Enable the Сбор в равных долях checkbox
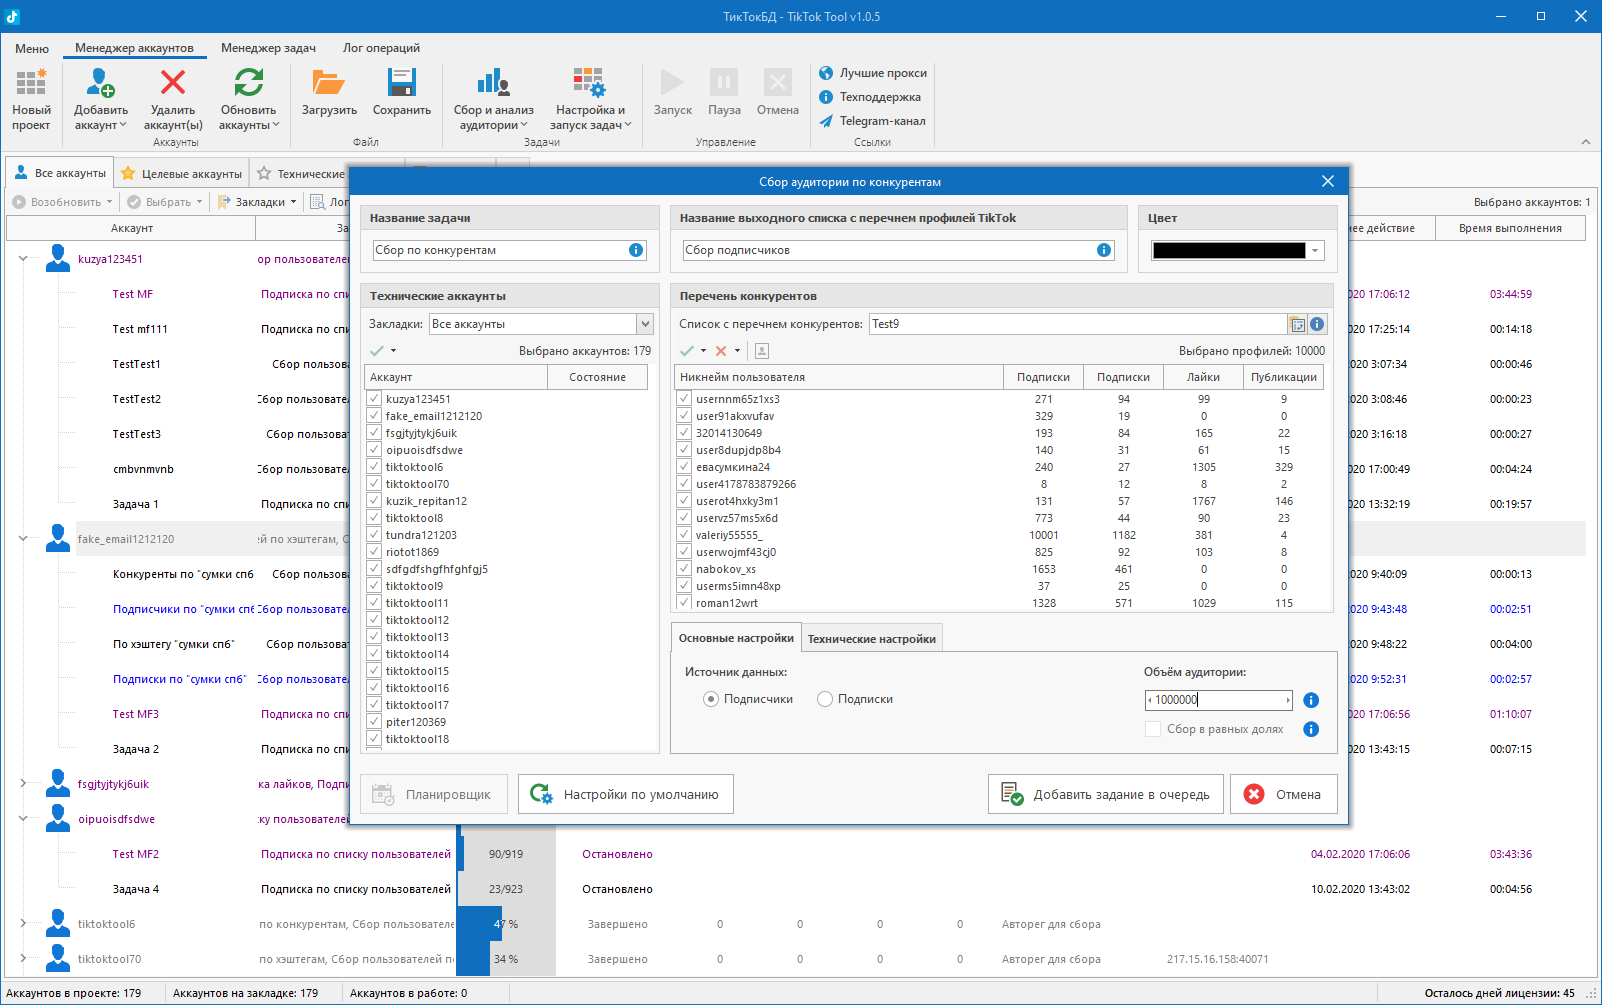Screen dimensions: 1602x1005 click(x=1153, y=729)
